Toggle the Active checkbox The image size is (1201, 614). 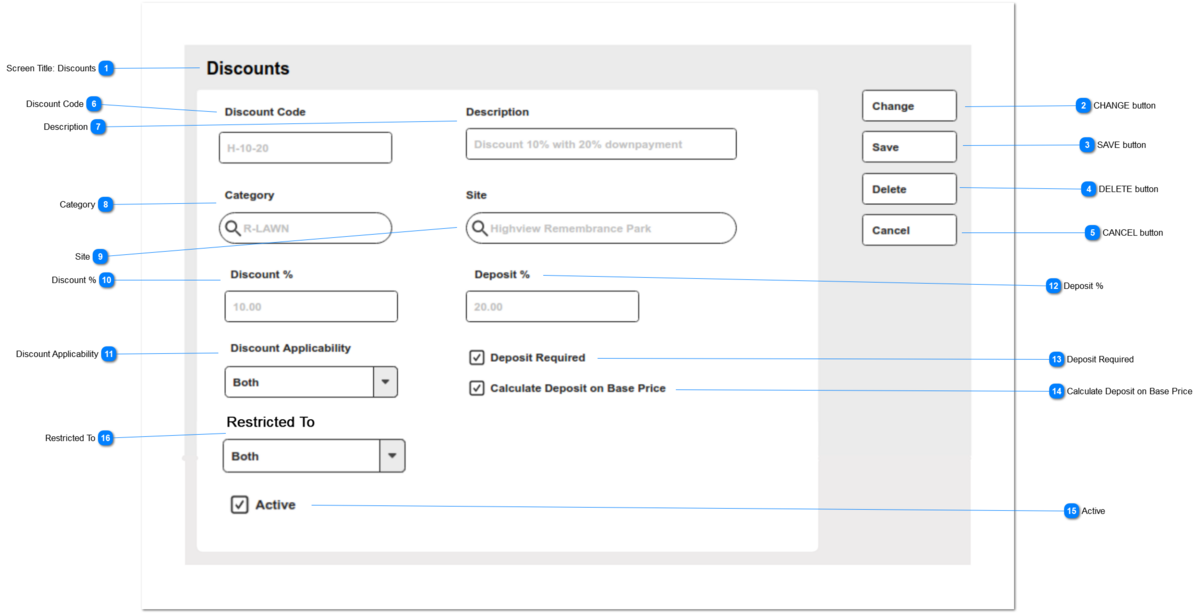tap(239, 504)
